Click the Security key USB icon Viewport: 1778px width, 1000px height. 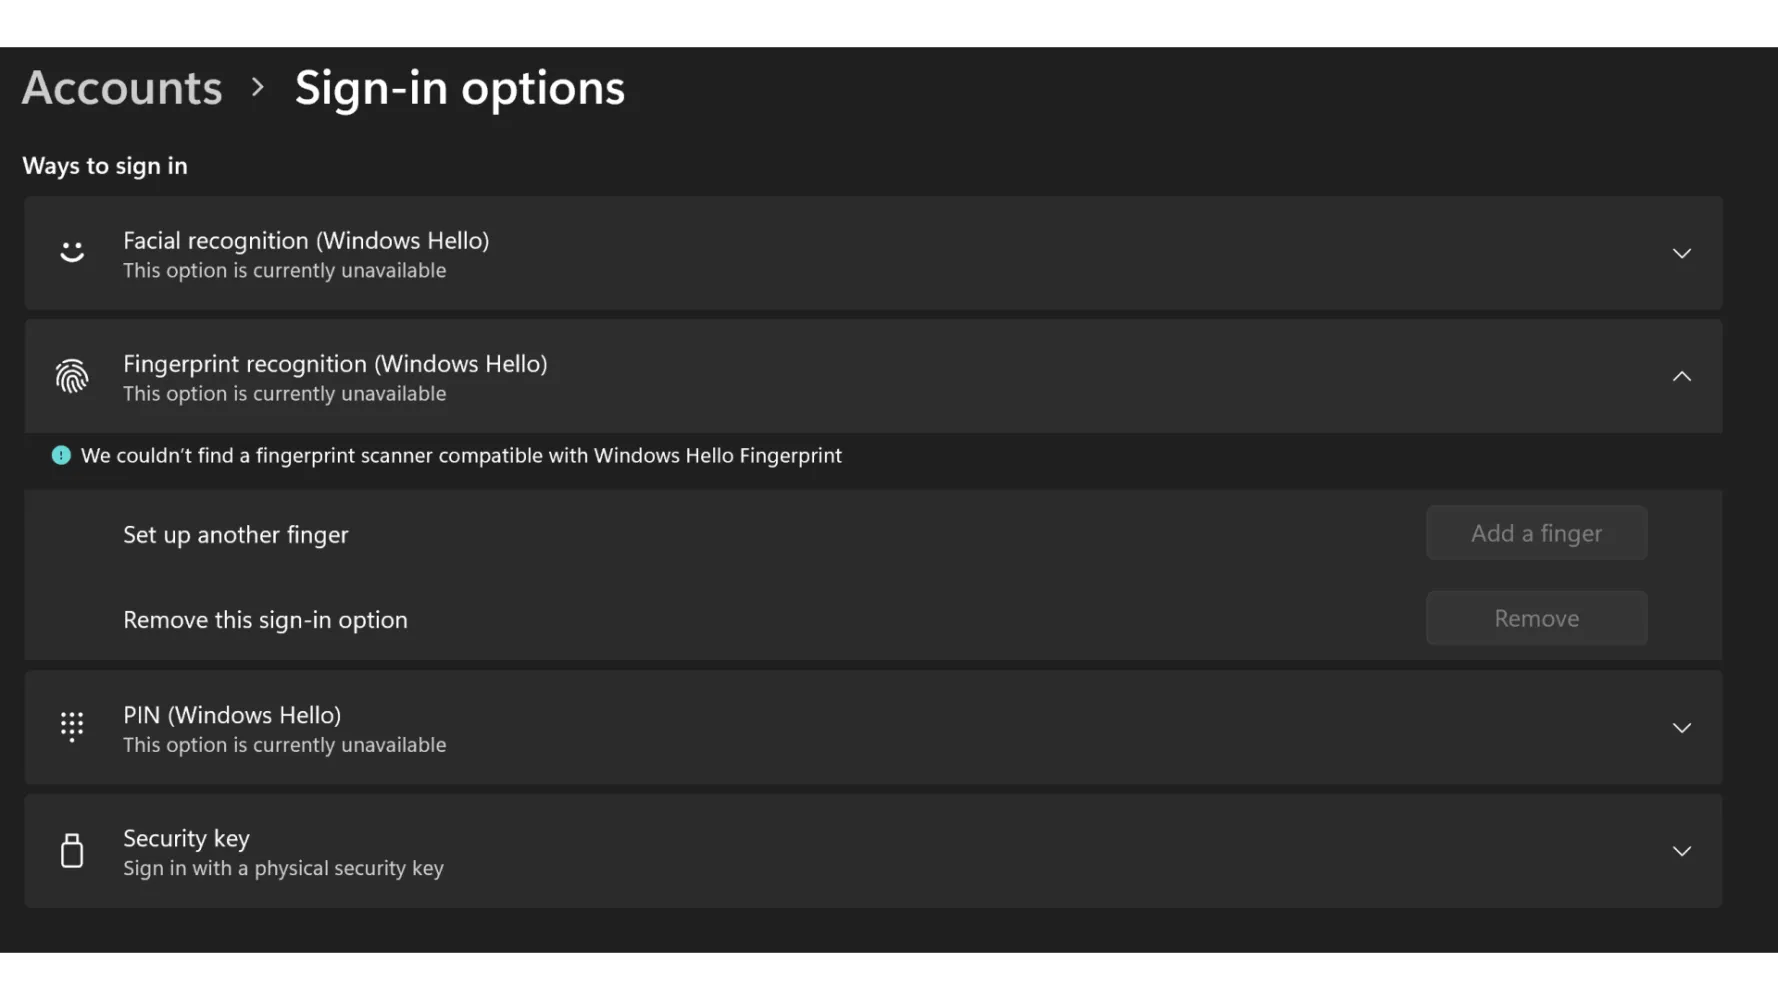tap(72, 851)
